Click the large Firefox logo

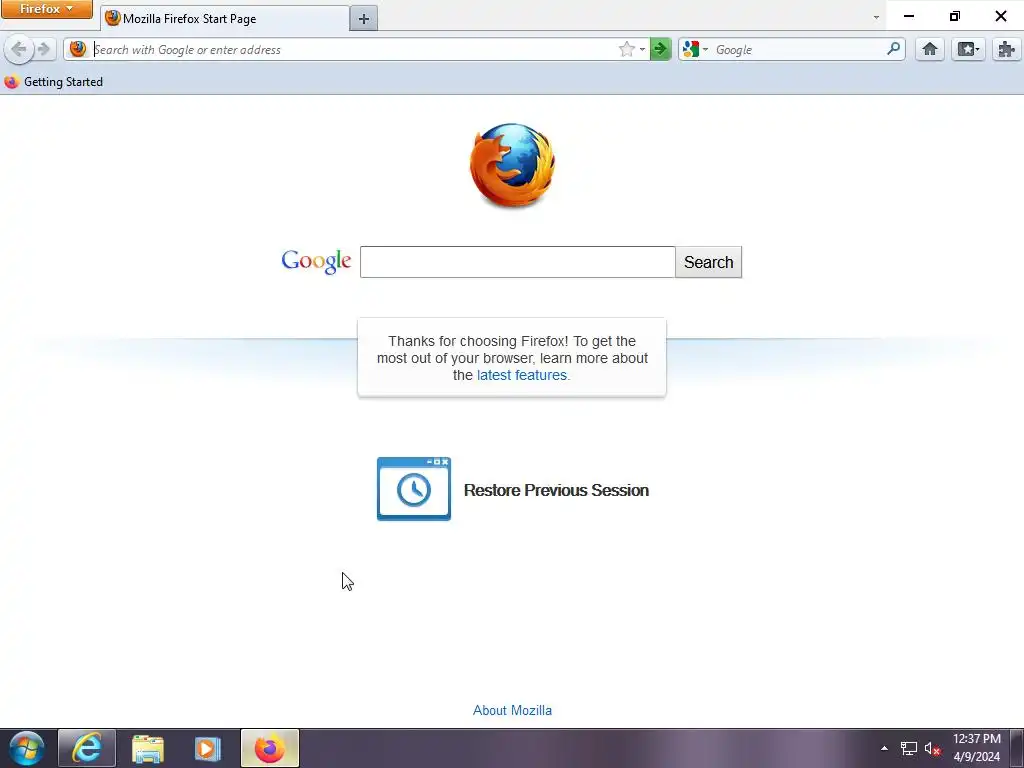click(x=513, y=165)
